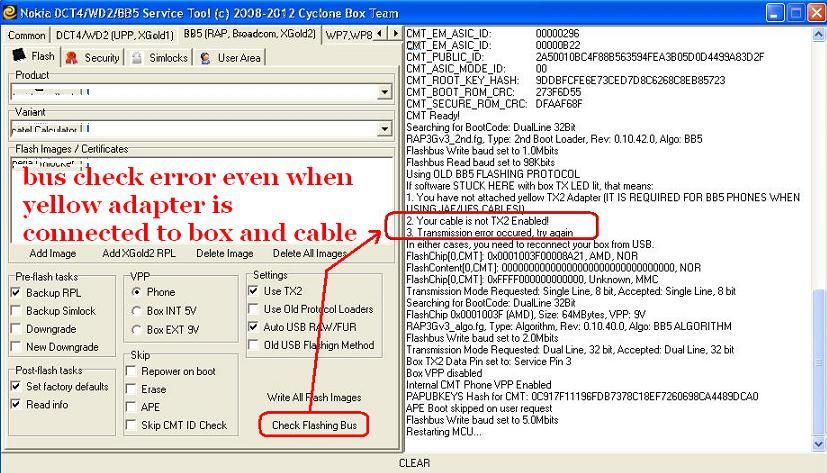Click the Flash tab chip icon
This screenshot has height=473, width=827.
[x=19, y=55]
